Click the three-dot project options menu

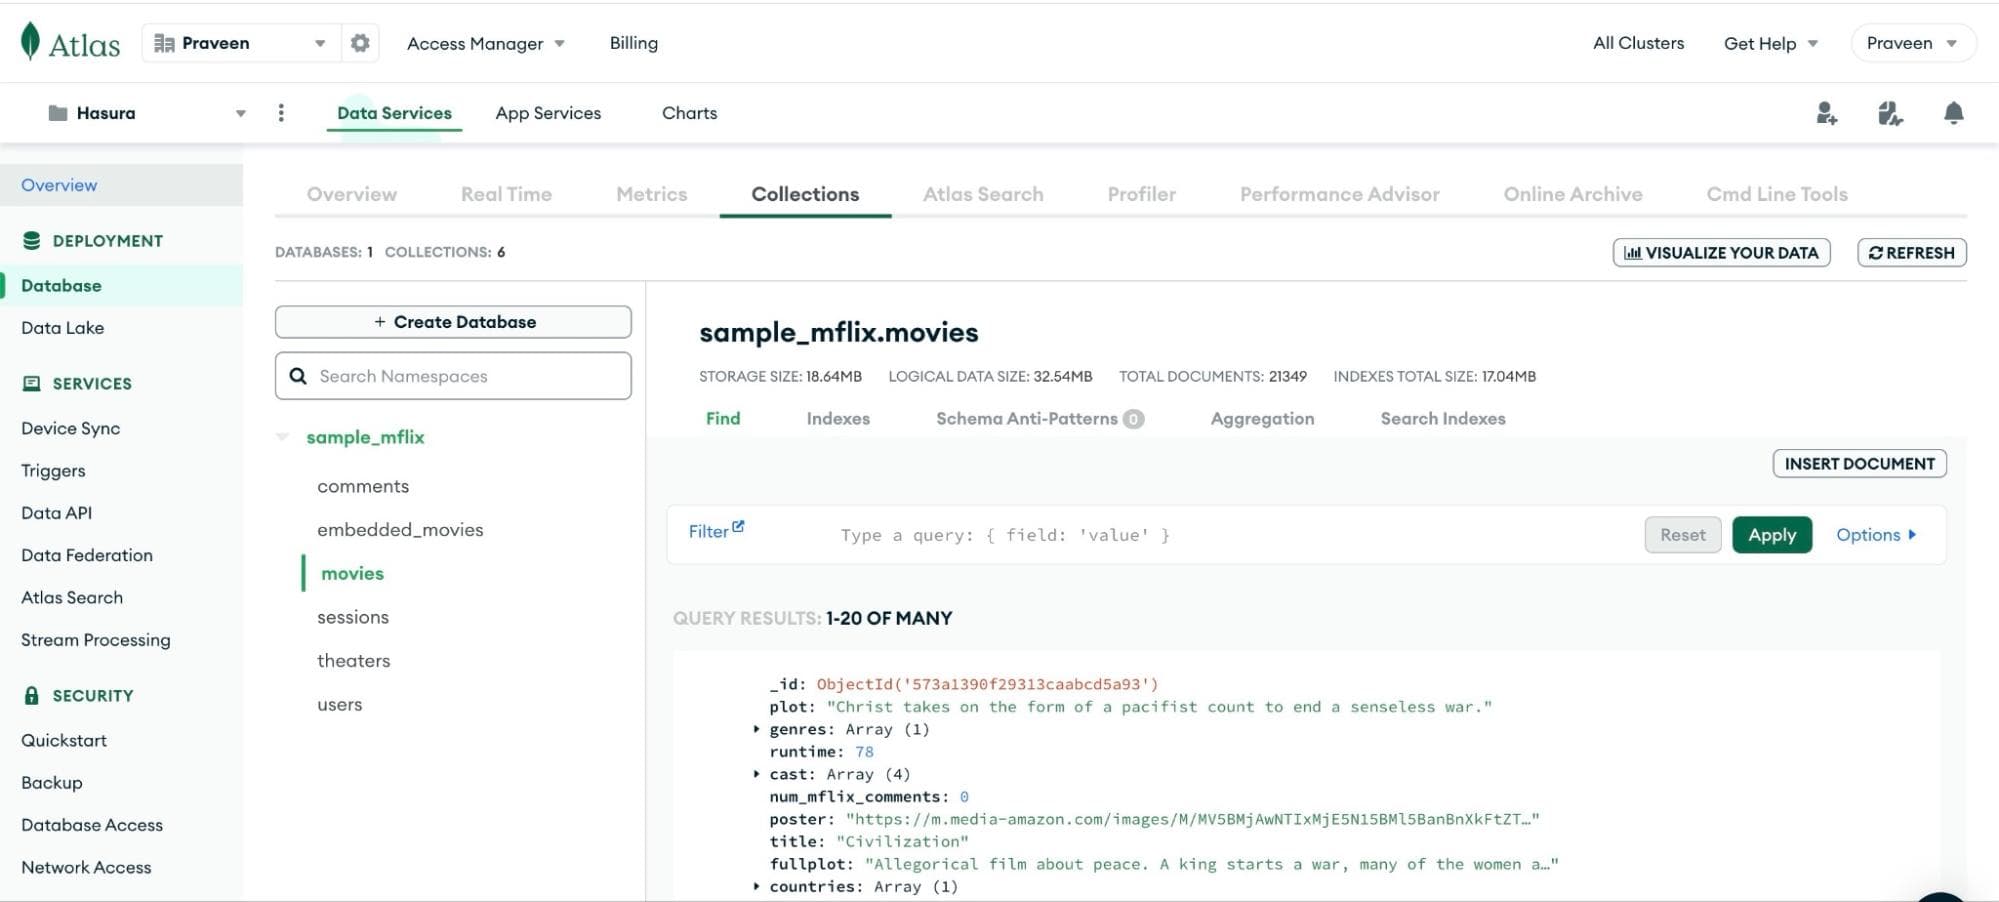pyautogui.click(x=281, y=113)
